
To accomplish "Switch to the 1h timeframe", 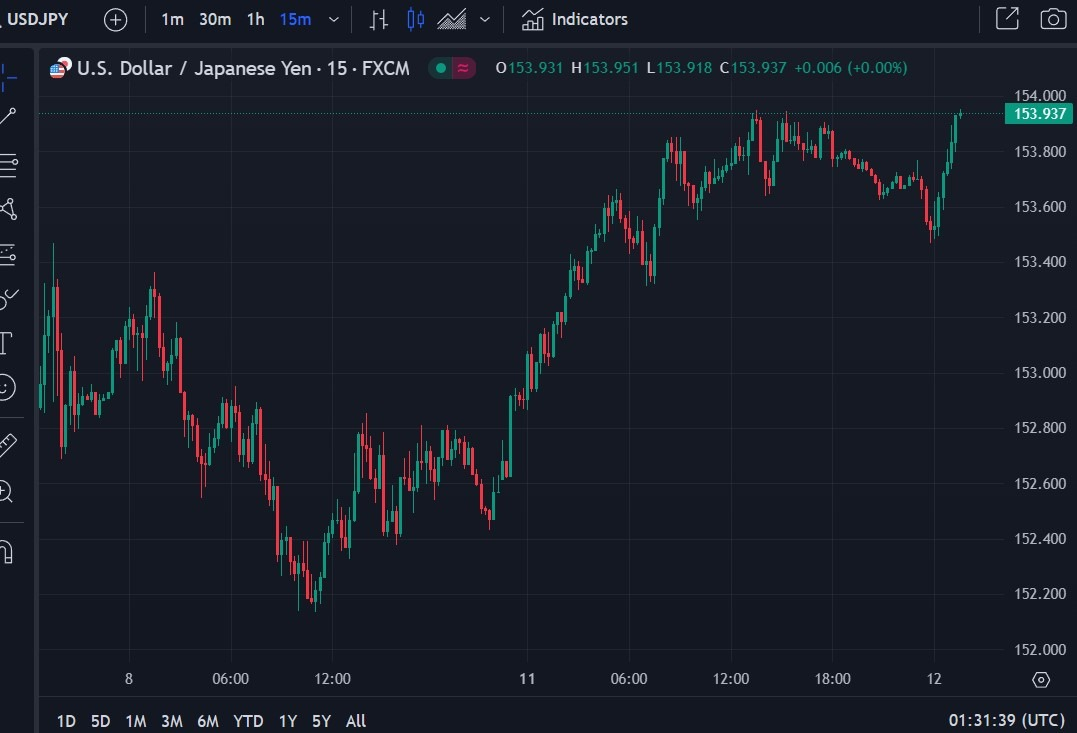I will pyautogui.click(x=256, y=20).
